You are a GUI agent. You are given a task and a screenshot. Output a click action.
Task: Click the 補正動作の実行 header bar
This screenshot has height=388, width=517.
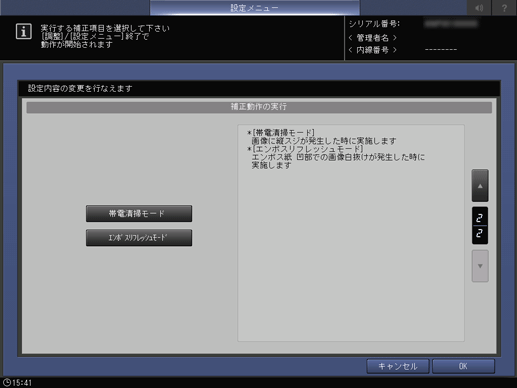point(259,107)
